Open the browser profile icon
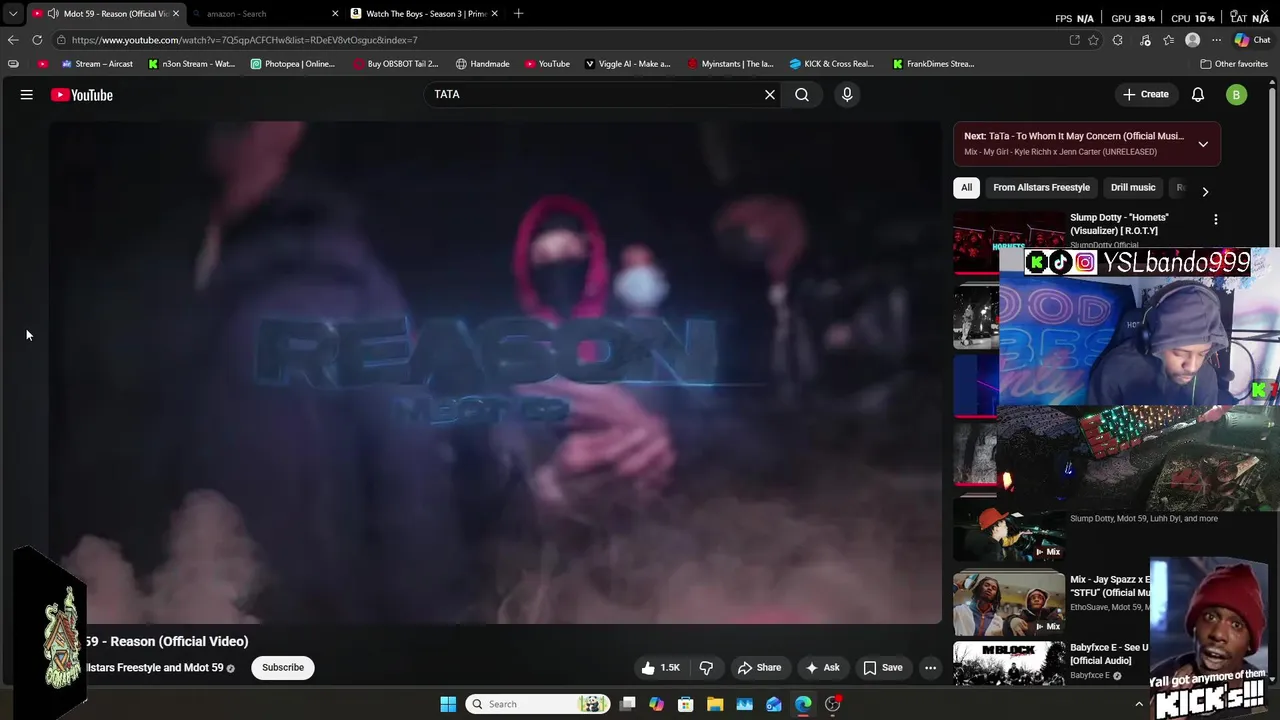1280x720 pixels. tap(1192, 40)
